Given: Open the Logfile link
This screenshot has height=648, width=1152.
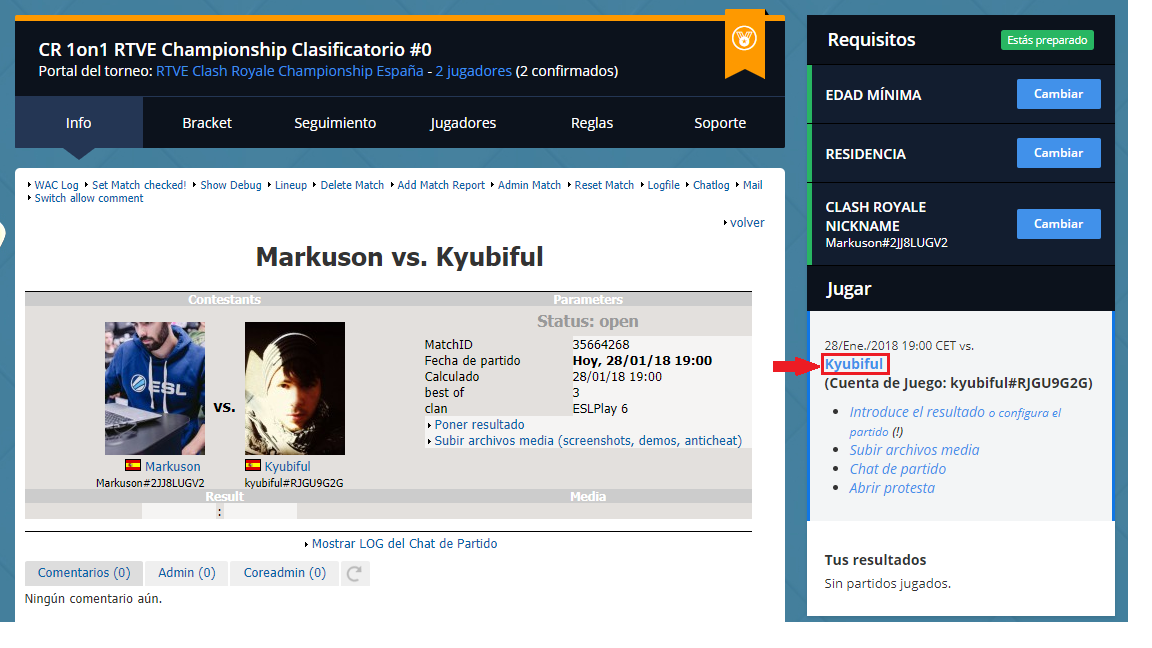Looking at the screenshot, I should tap(663, 185).
